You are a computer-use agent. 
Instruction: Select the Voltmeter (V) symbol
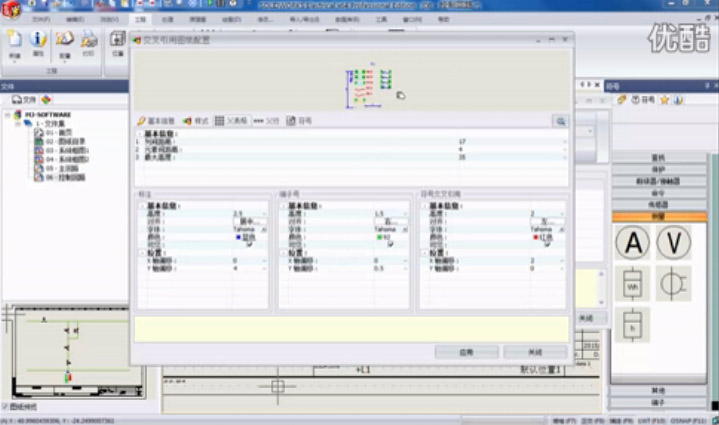pyautogui.click(x=673, y=242)
